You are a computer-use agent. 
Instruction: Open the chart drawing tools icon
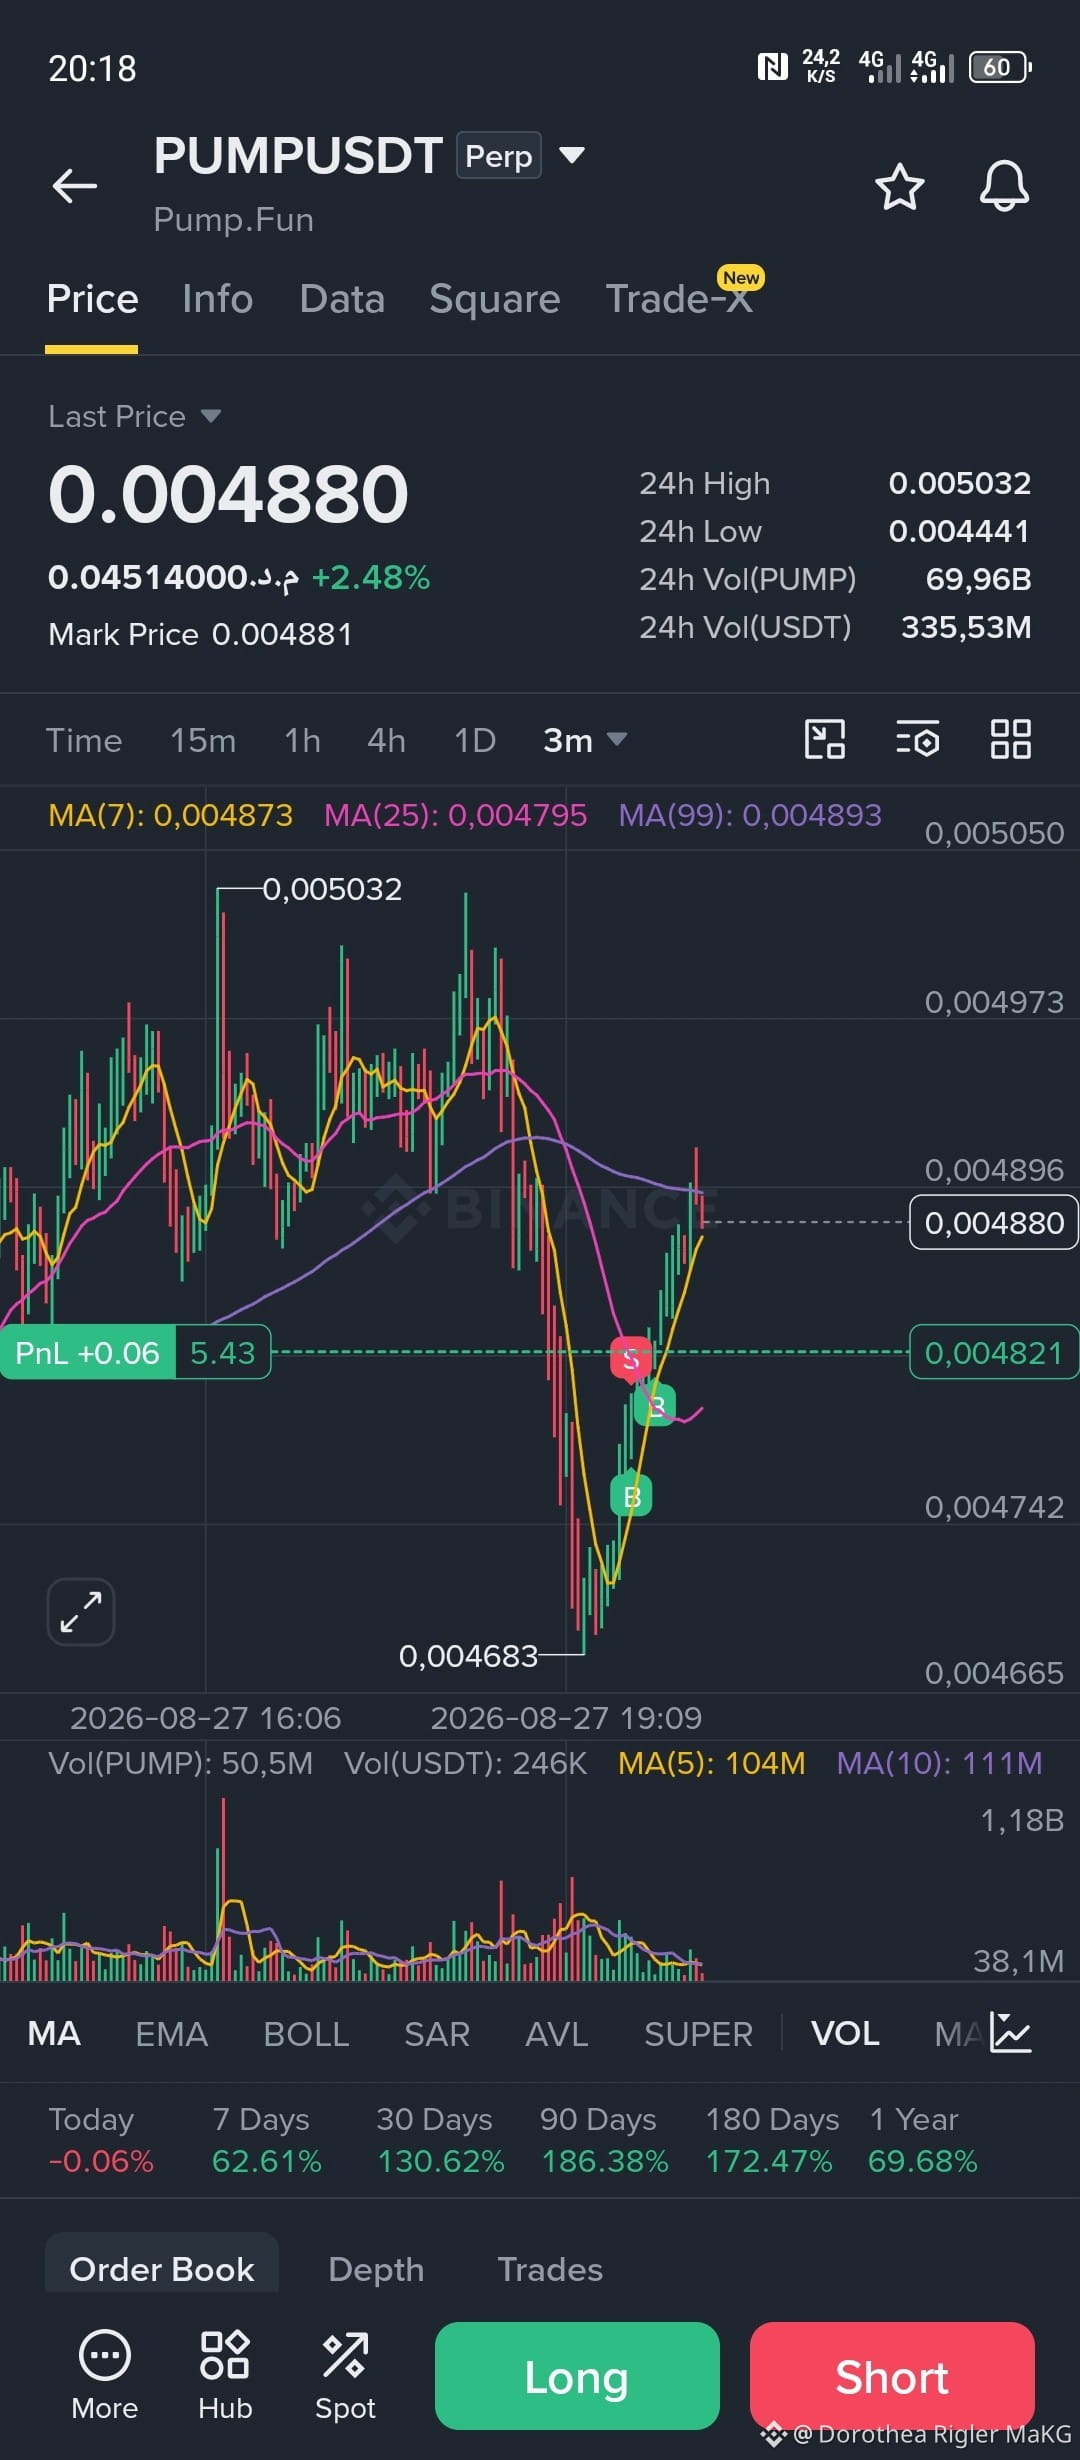(x=825, y=740)
